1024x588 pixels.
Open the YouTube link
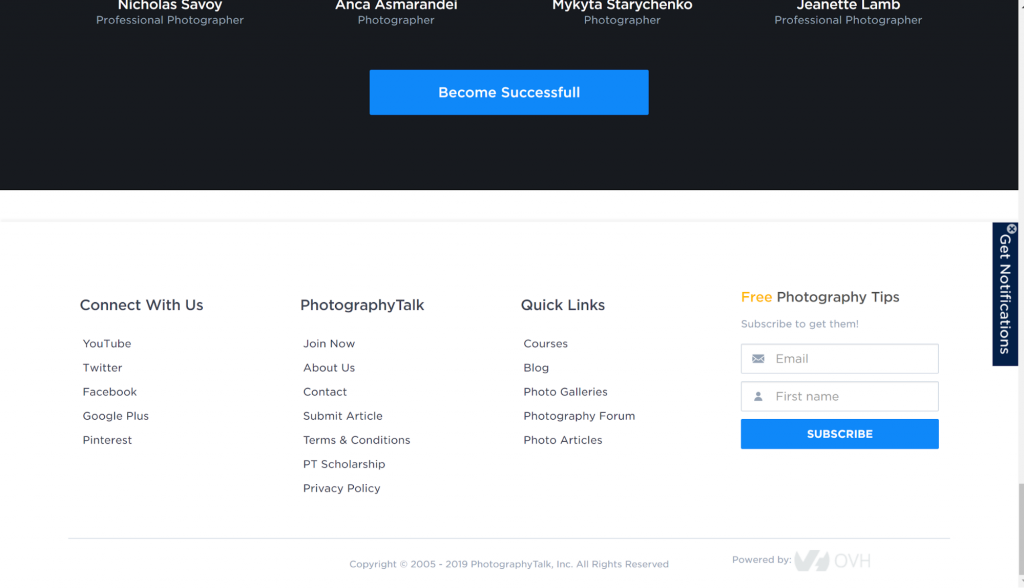click(x=107, y=344)
